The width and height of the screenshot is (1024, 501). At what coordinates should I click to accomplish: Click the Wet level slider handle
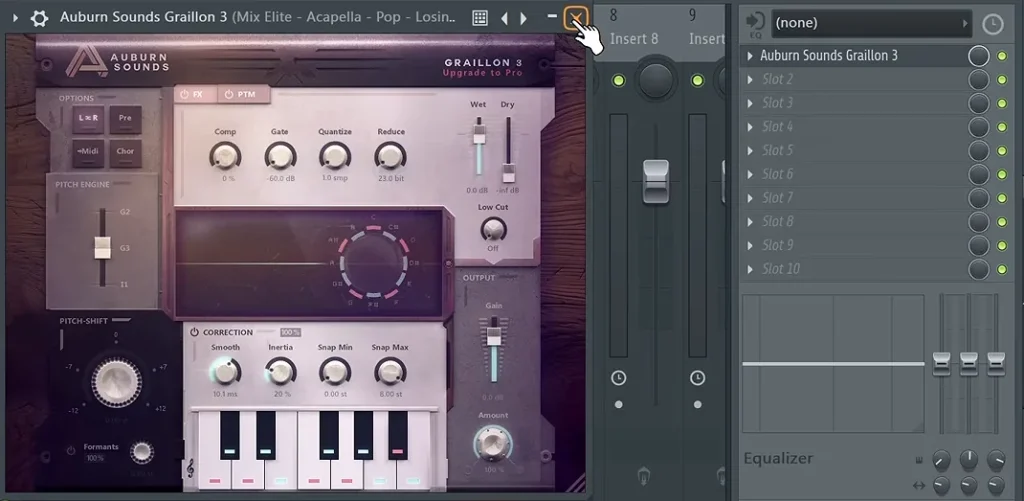click(479, 135)
